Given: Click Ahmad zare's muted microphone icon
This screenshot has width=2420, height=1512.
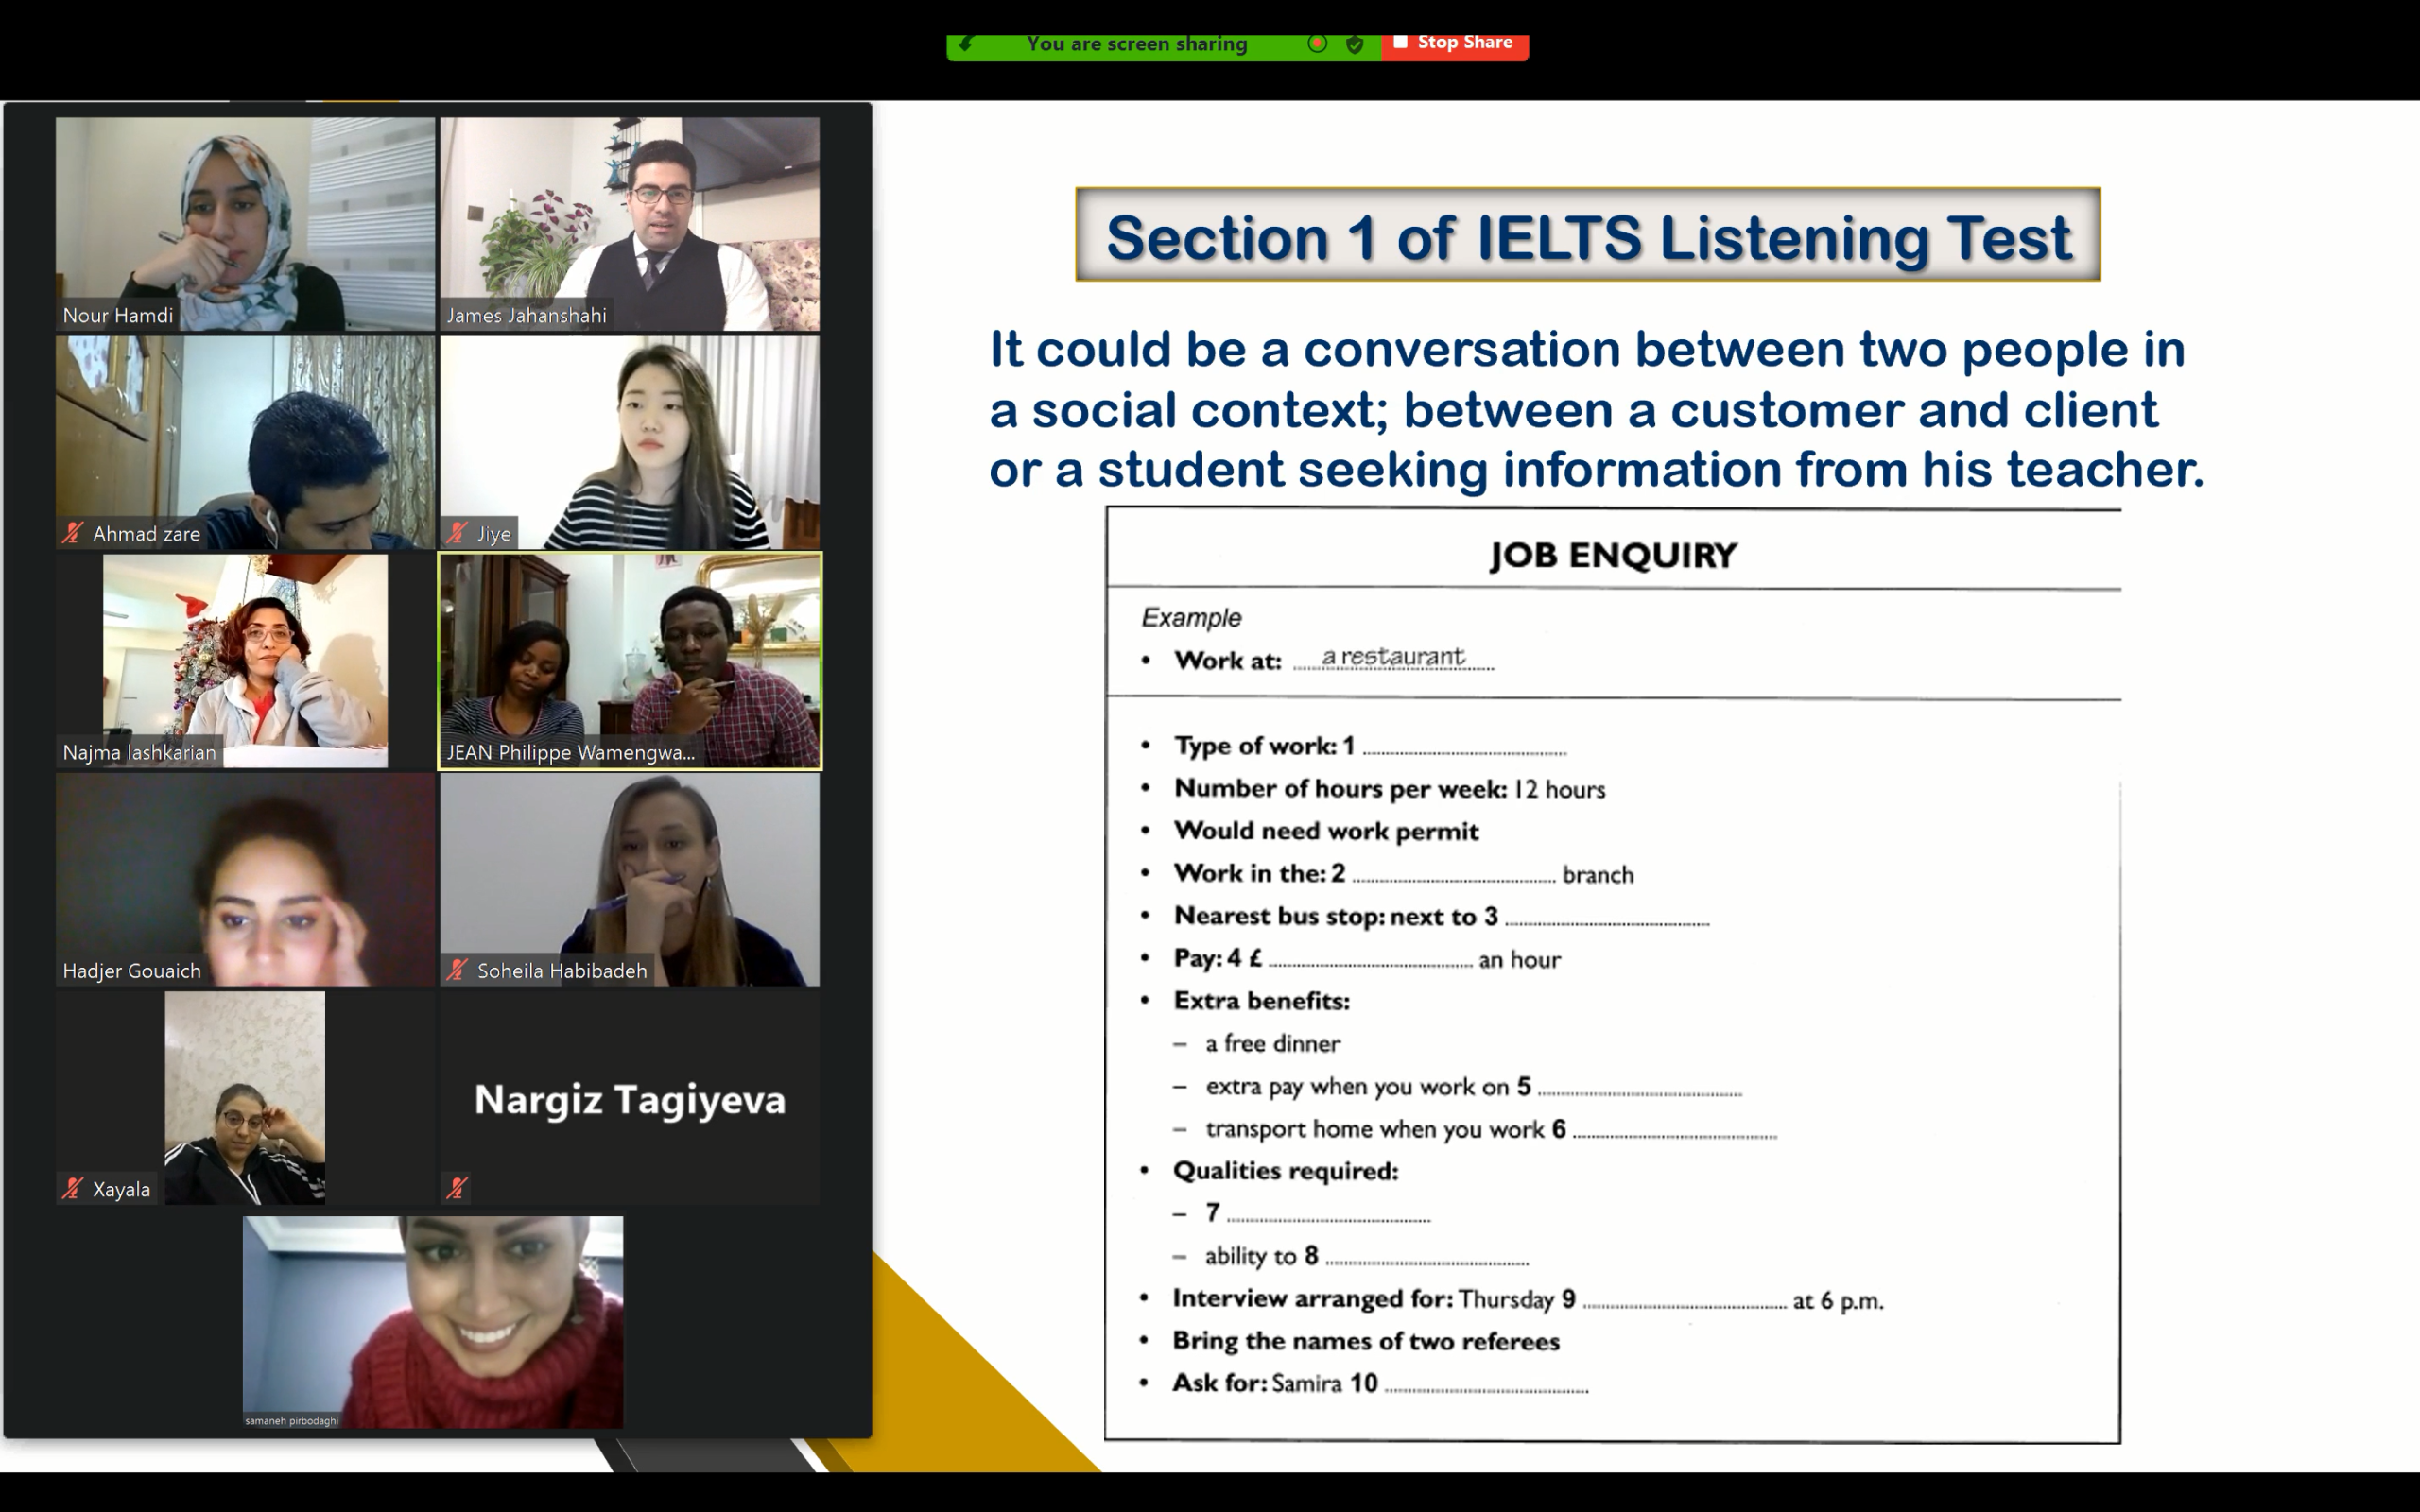Looking at the screenshot, I should tap(72, 533).
